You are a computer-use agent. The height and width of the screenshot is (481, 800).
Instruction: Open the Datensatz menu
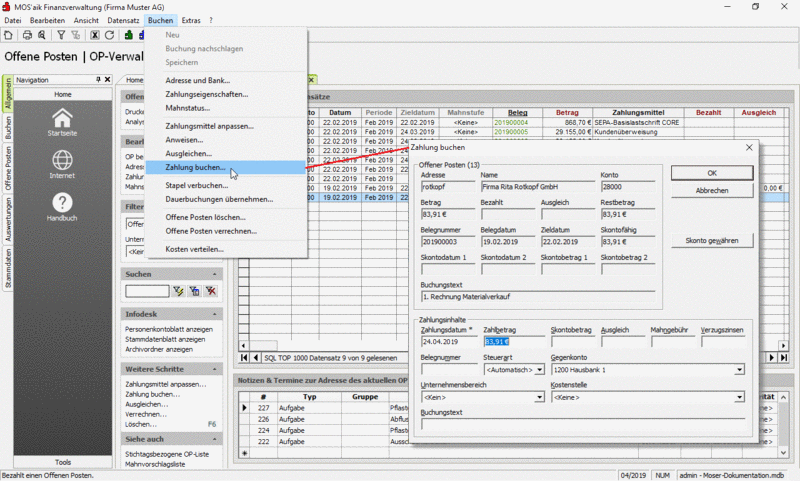[123, 20]
